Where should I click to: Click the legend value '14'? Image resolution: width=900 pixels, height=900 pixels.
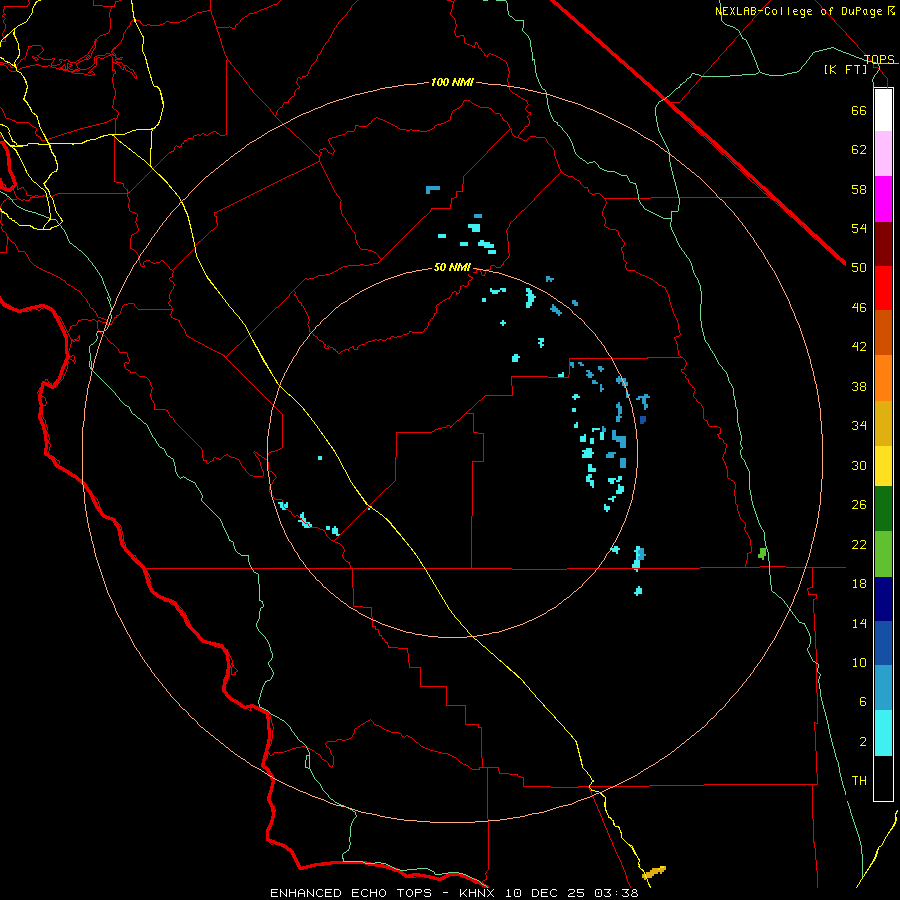tap(859, 623)
